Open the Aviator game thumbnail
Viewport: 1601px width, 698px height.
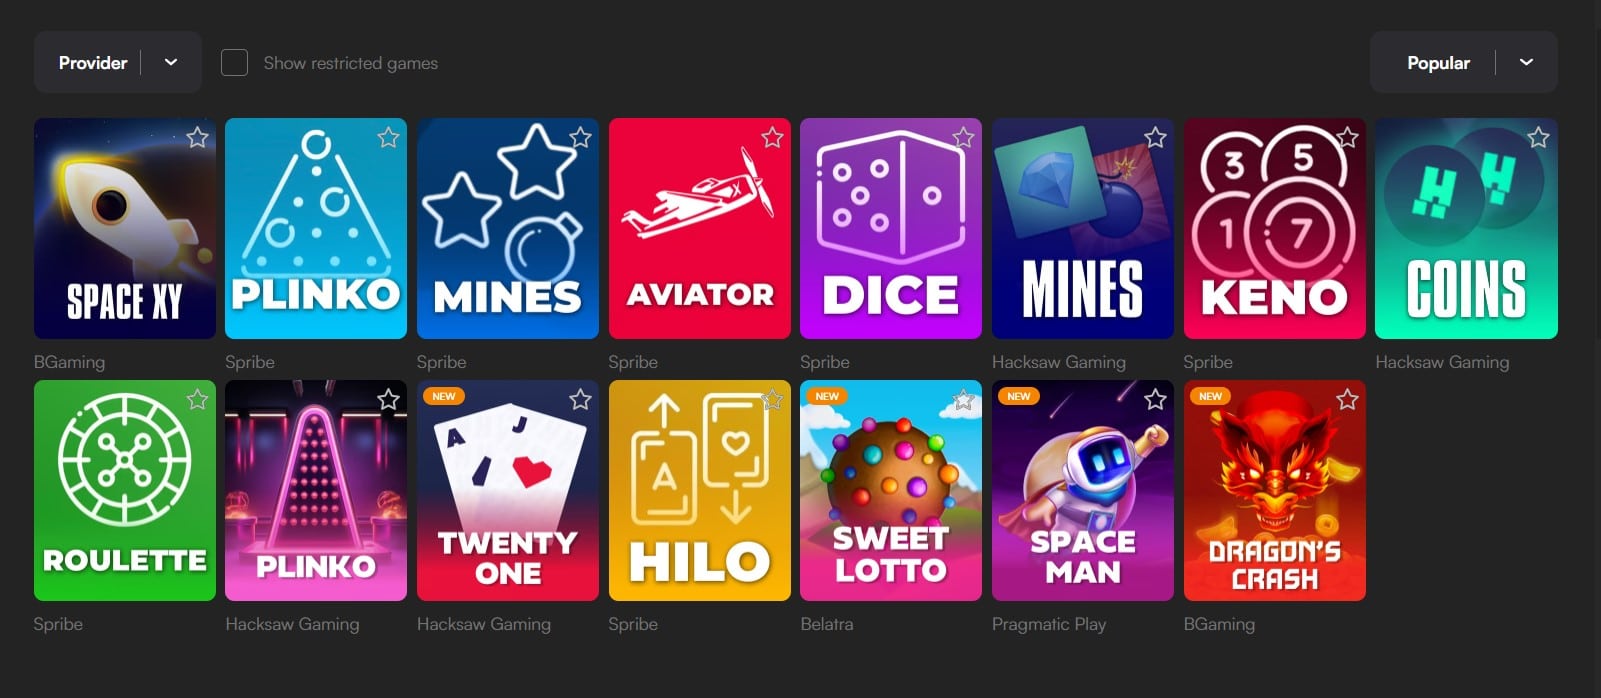700,228
